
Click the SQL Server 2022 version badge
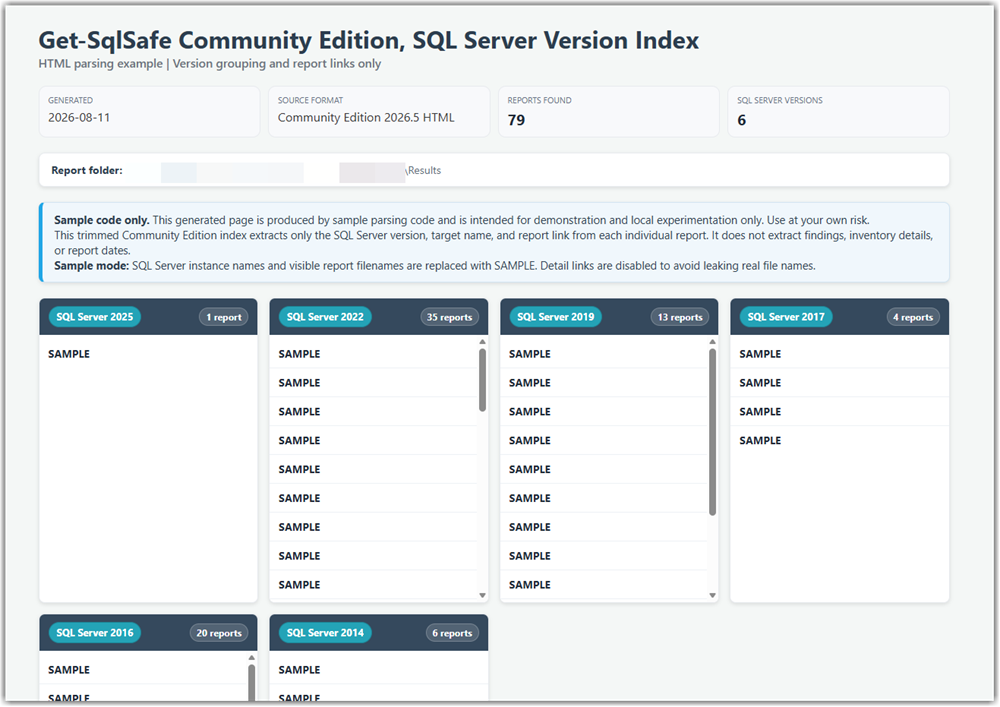325,317
